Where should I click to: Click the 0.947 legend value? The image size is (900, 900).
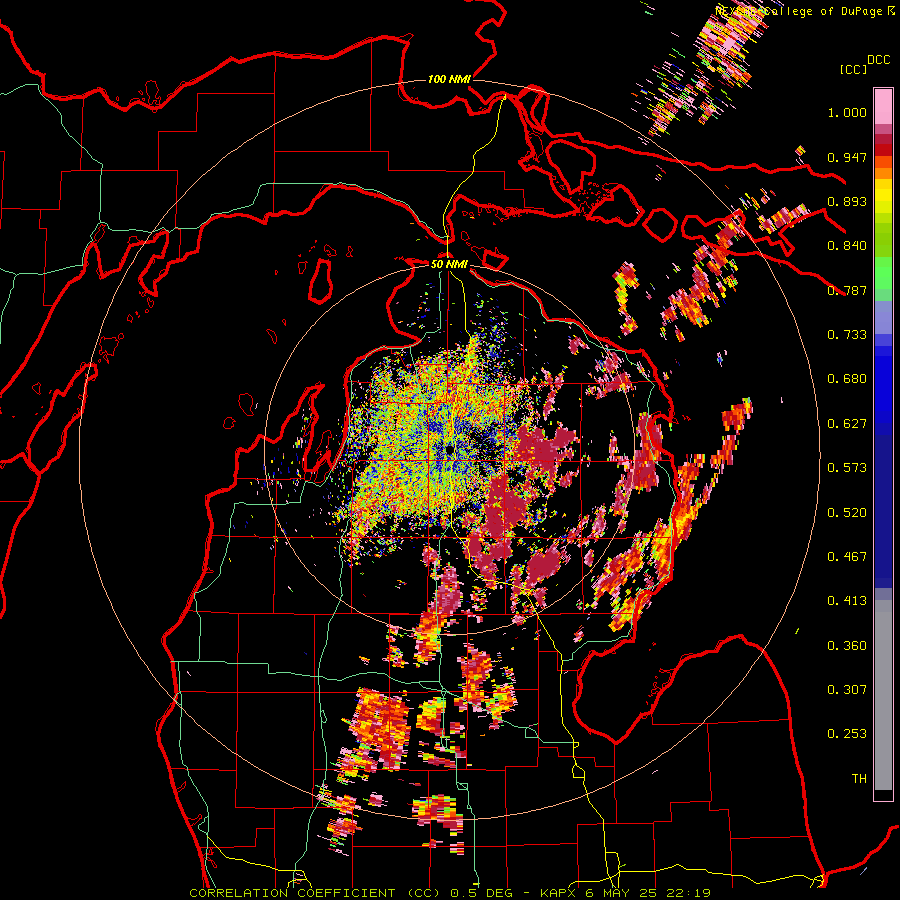click(x=847, y=157)
